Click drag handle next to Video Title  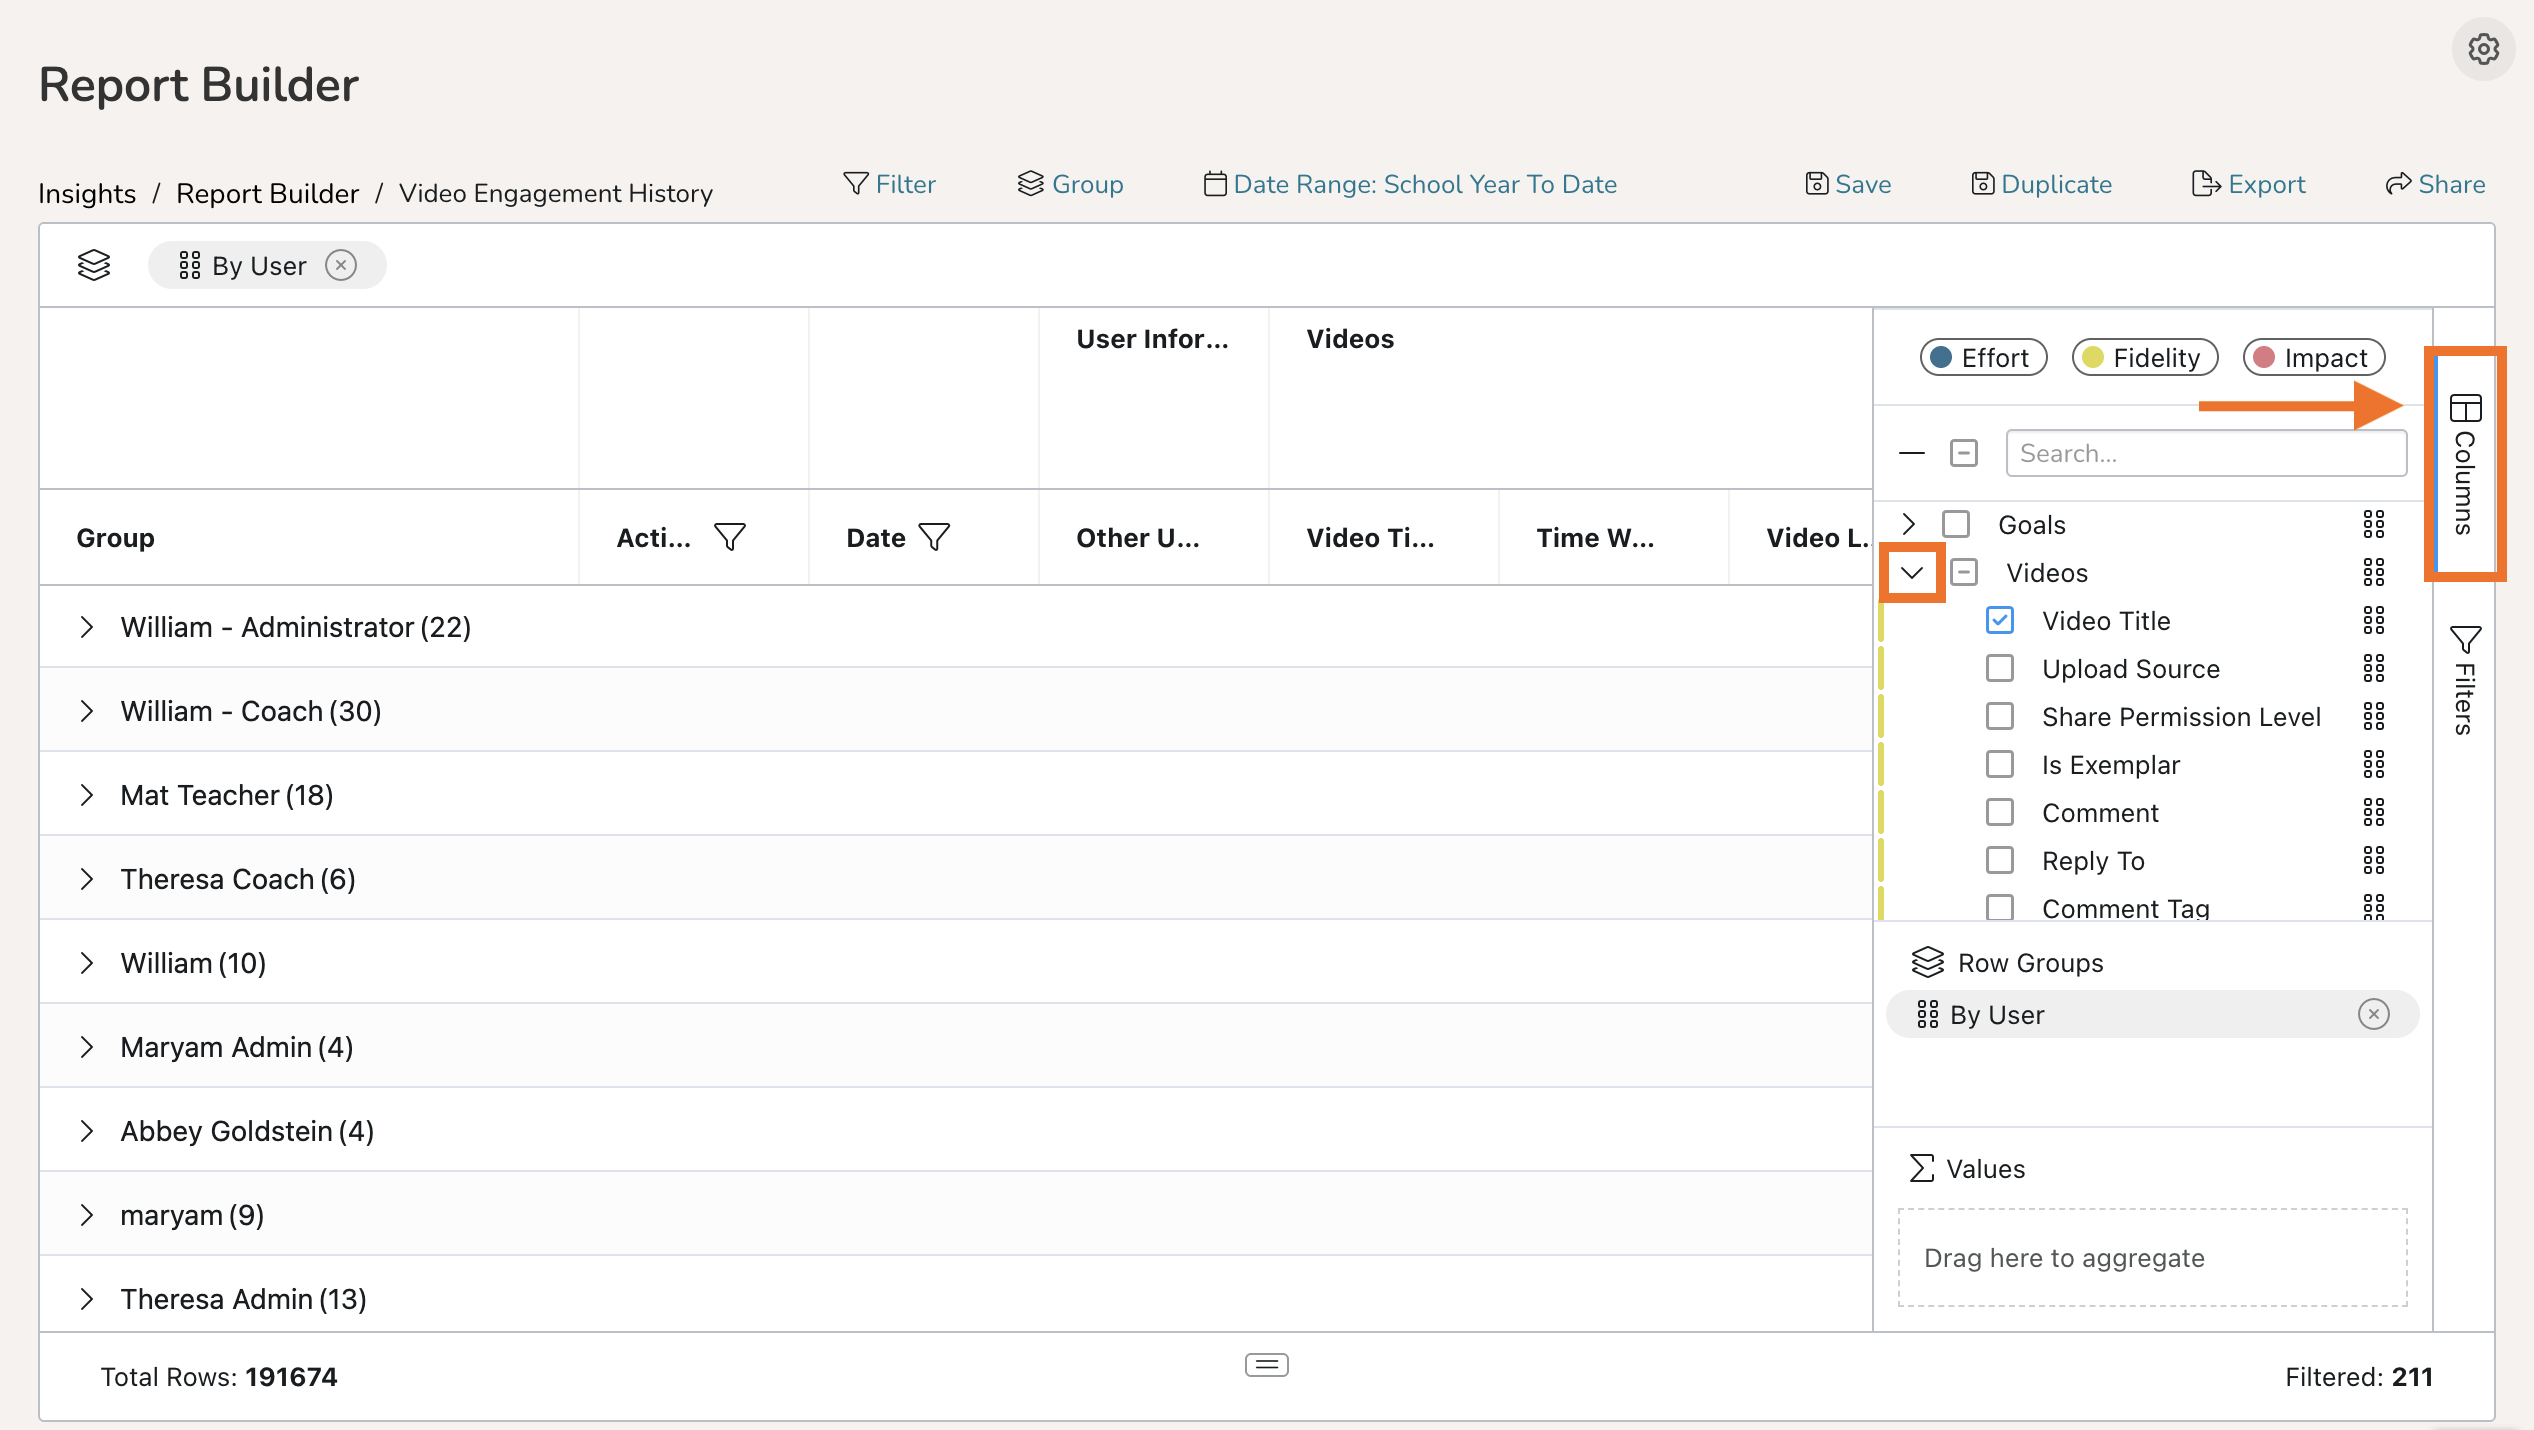coord(2373,621)
